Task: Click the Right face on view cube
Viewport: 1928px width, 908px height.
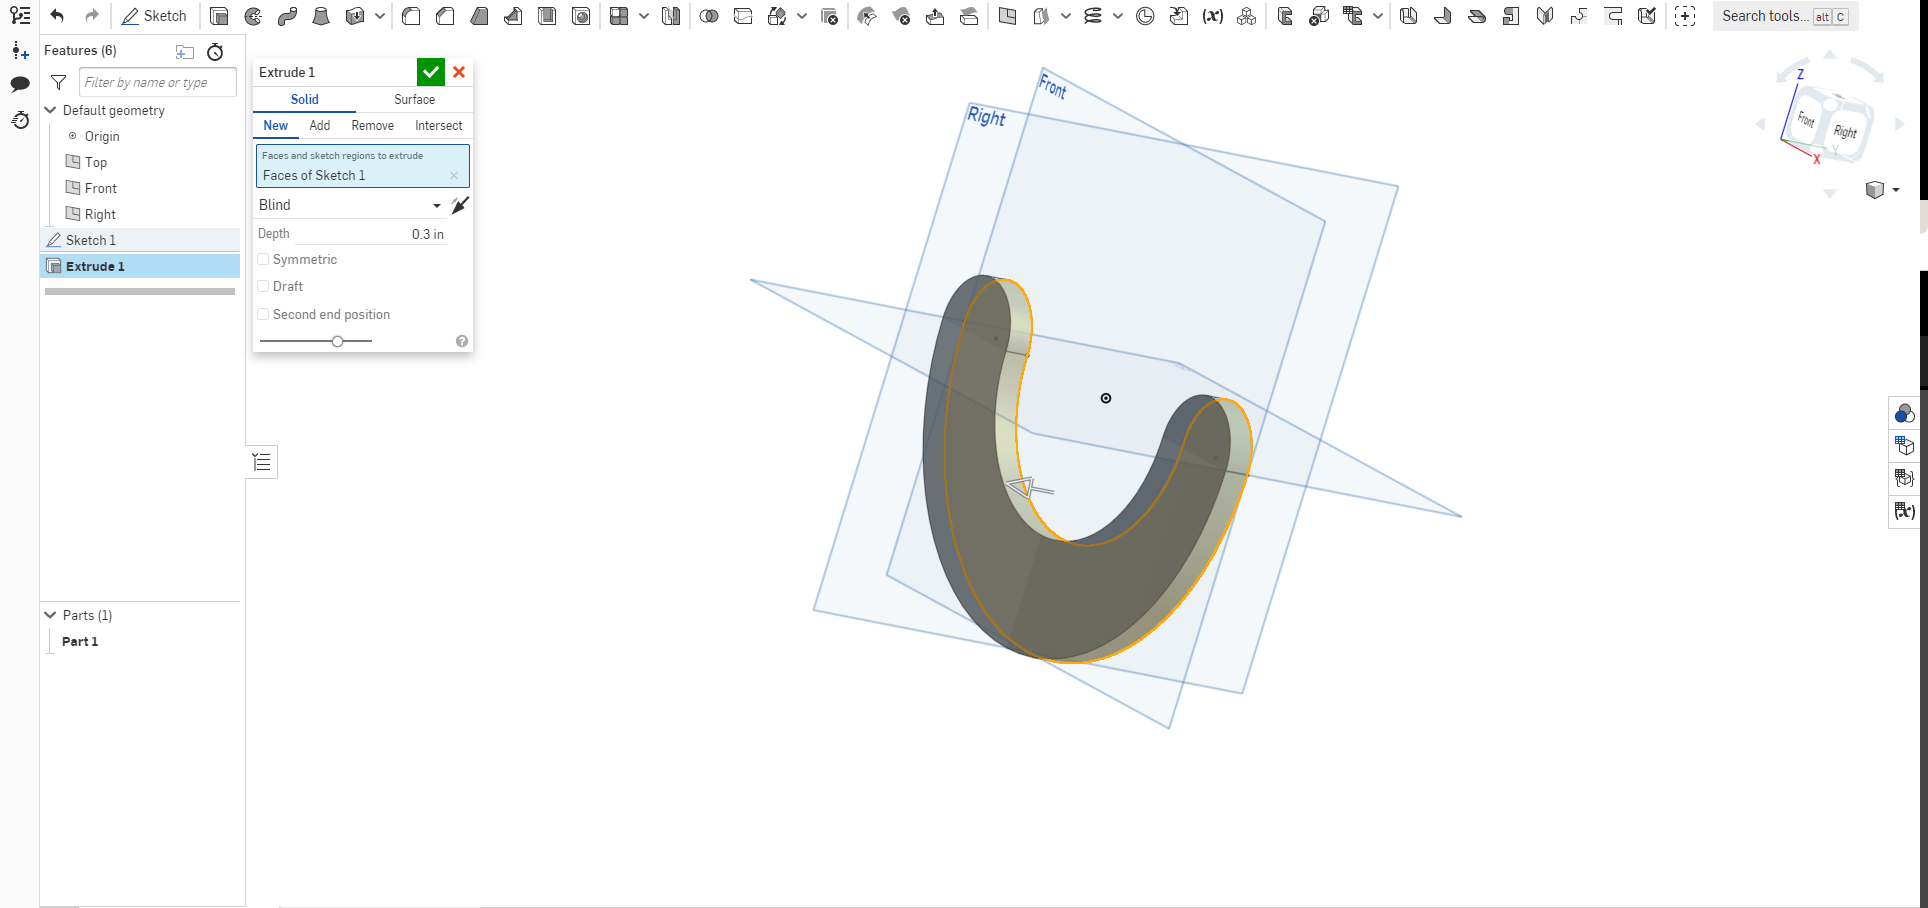Action: [x=1845, y=132]
